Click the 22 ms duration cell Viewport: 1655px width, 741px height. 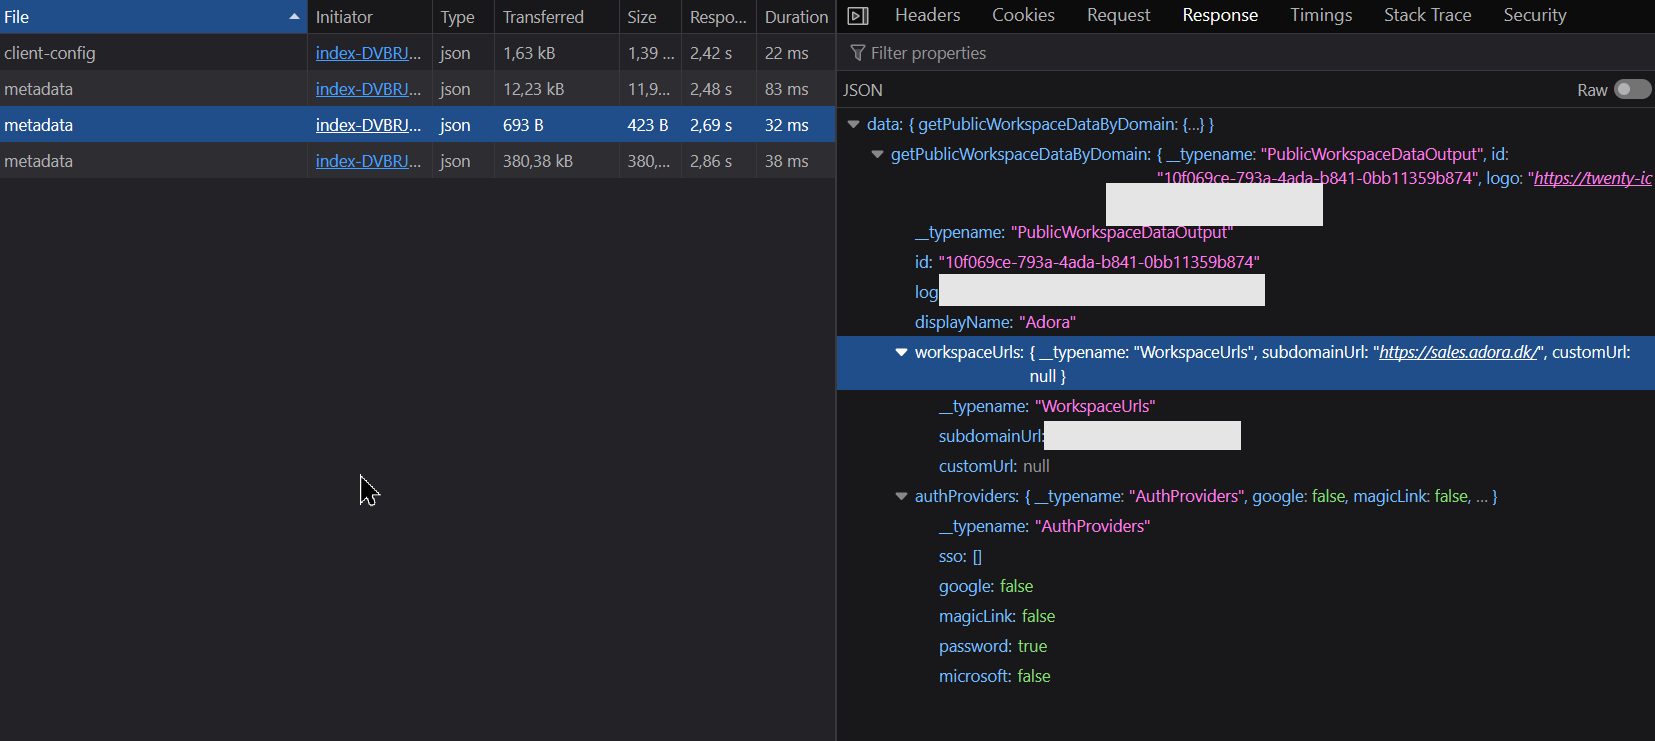(796, 53)
